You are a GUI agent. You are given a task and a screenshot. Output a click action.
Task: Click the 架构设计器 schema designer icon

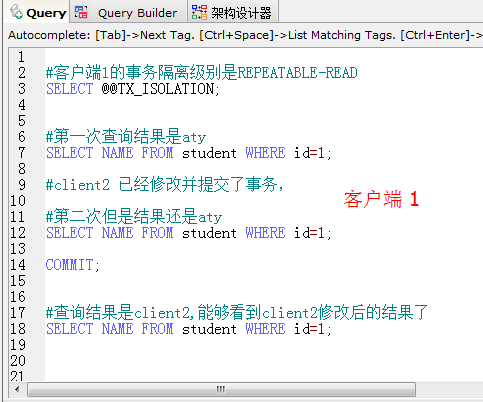pos(199,12)
